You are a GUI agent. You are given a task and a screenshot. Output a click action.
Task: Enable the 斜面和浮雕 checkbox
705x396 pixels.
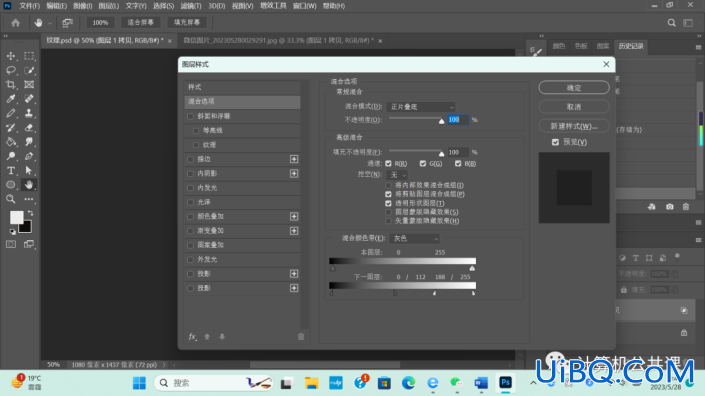pos(191,116)
